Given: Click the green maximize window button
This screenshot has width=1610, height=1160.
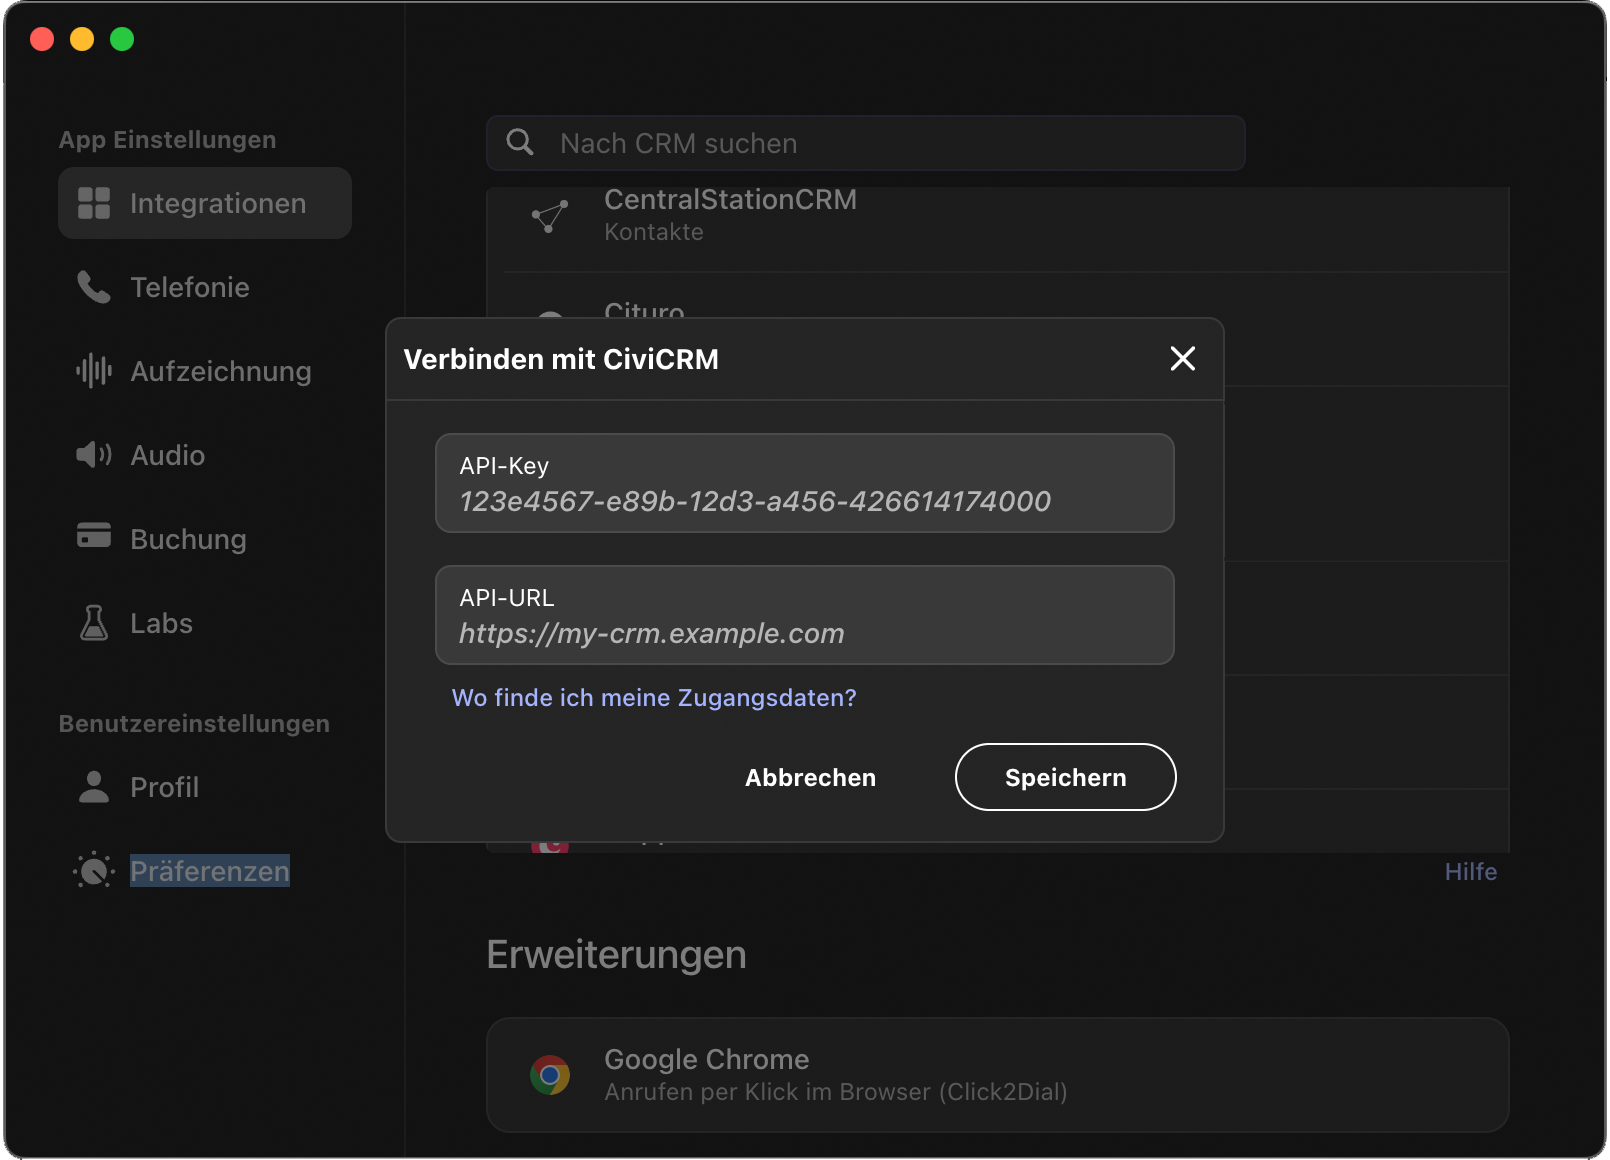Looking at the screenshot, I should pos(122,39).
